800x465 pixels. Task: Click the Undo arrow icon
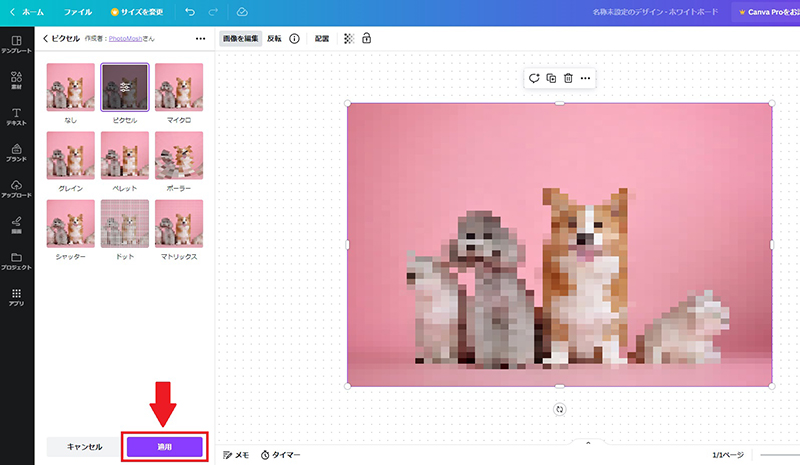[x=190, y=12]
